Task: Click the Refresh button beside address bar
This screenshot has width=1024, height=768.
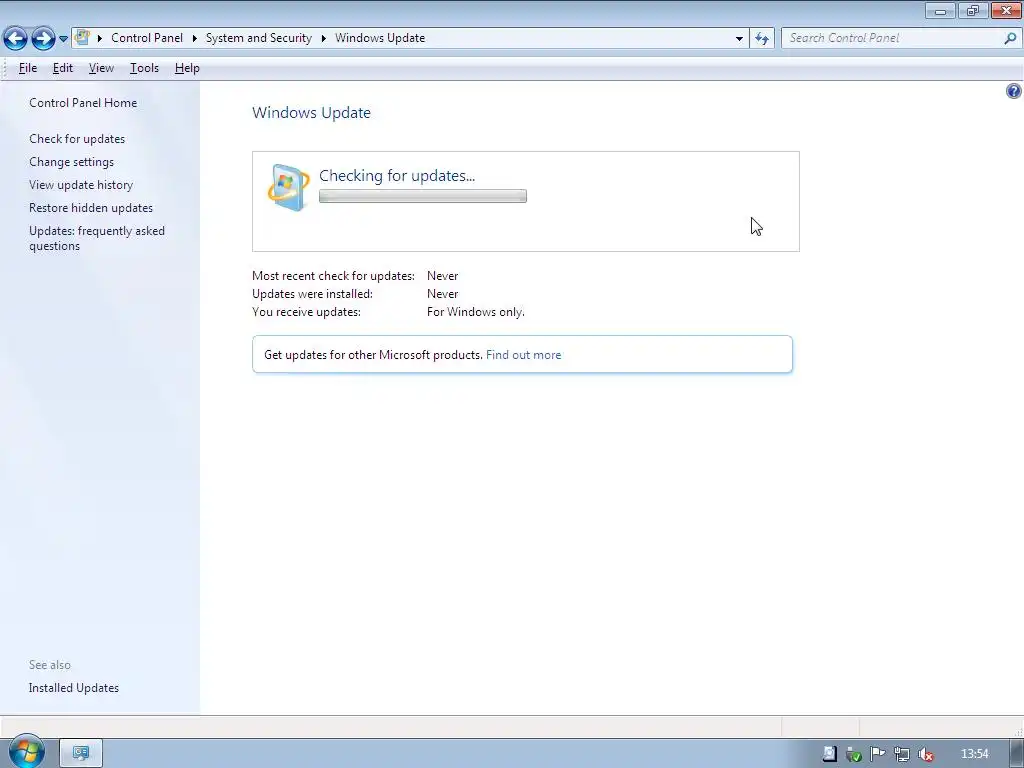Action: click(762, 38)
